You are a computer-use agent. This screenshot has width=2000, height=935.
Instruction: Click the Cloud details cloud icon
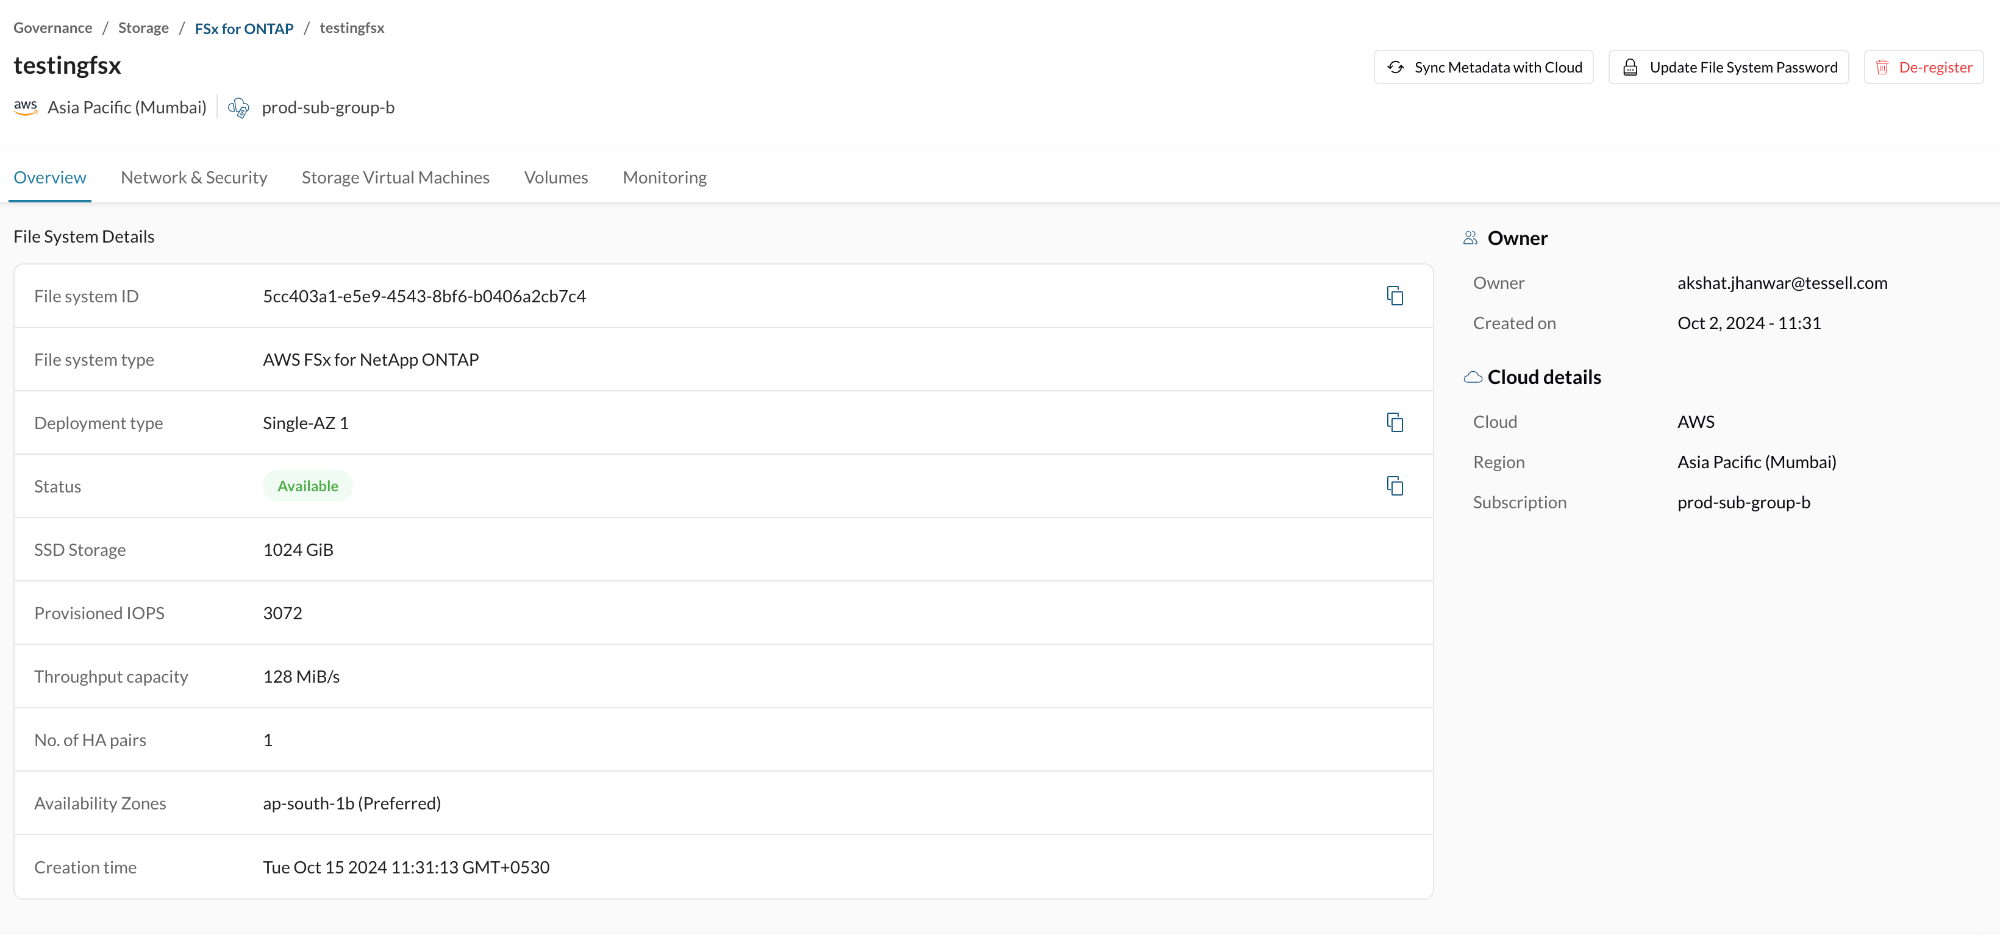coord(1473,377)
